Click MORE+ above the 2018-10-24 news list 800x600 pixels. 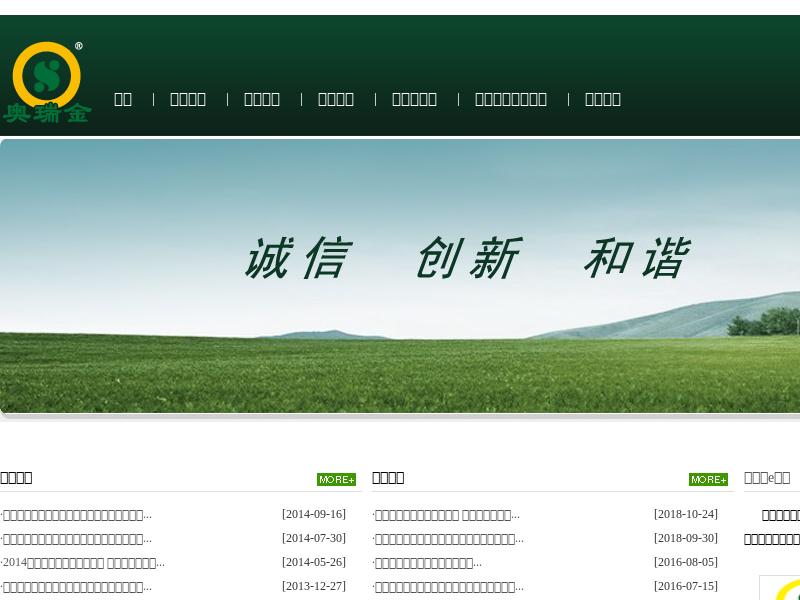pos(708,480)
